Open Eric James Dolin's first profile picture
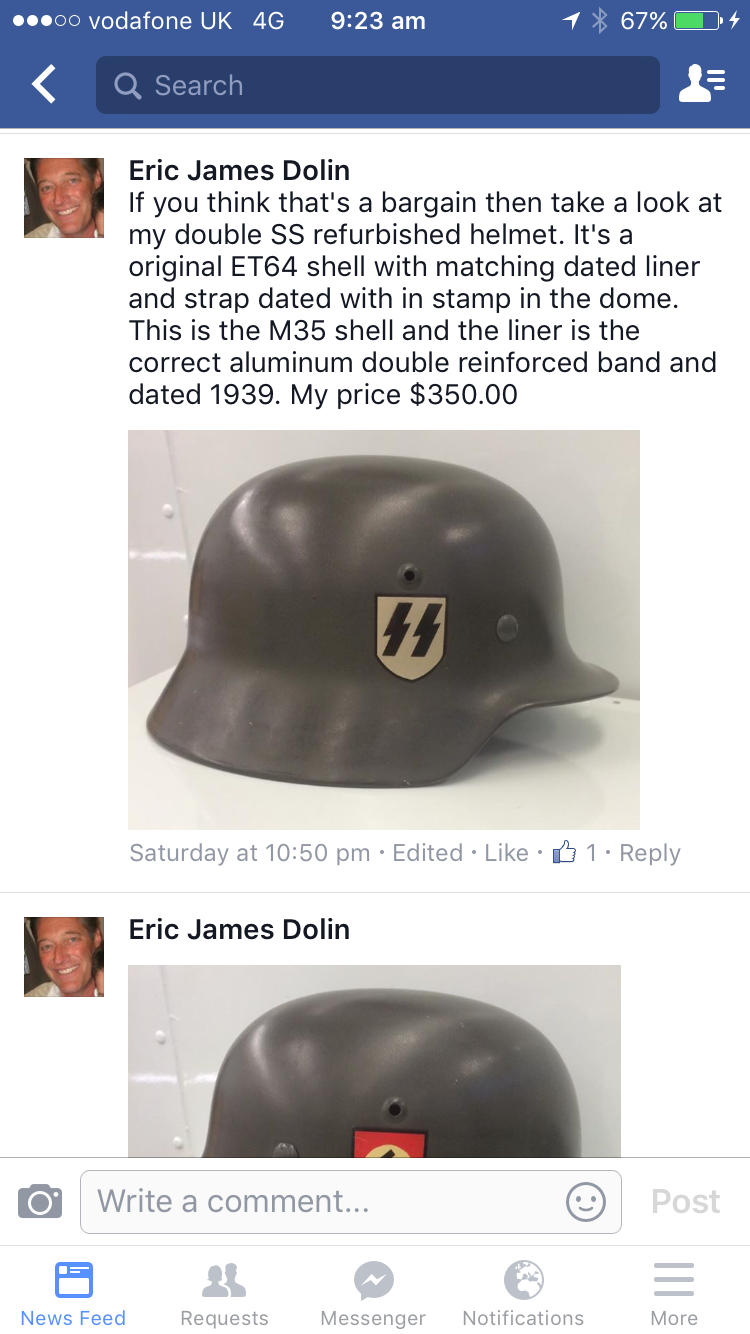Viewport: 750px width, 1334px height. pos(64,198)
